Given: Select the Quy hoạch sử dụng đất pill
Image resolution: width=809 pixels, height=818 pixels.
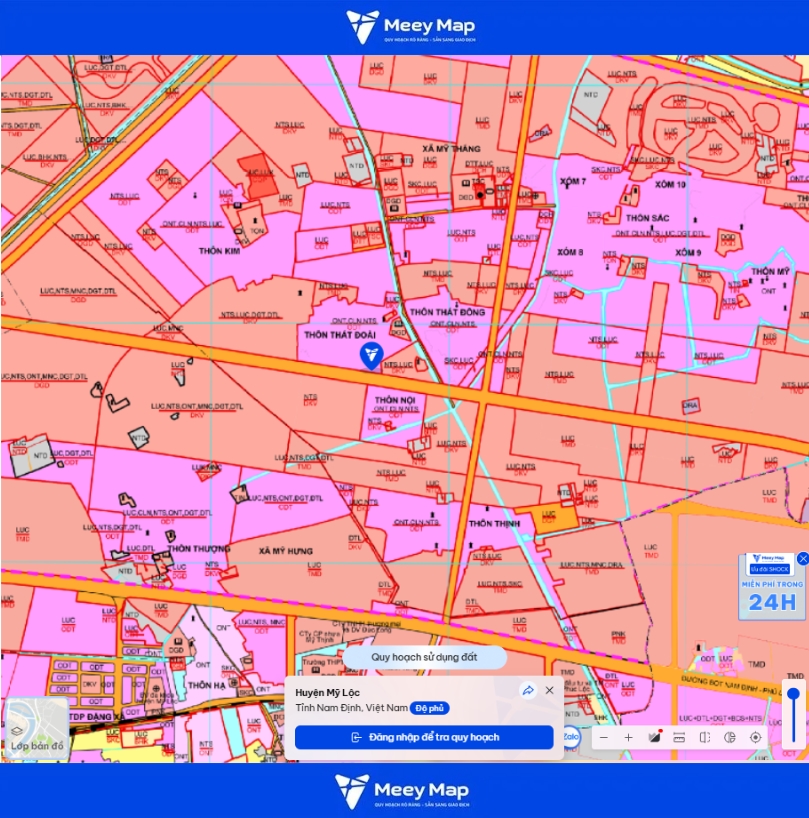Looking at the screenshot, I should (425, 657).
